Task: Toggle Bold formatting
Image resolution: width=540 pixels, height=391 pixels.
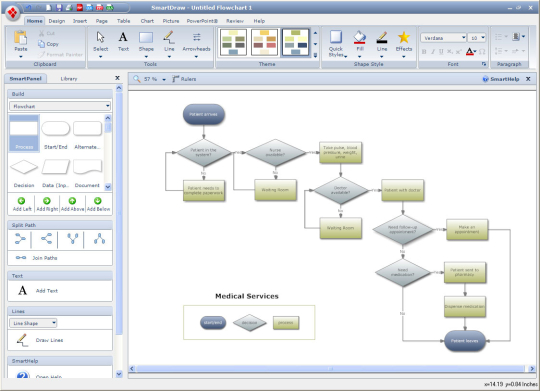Action: 424,52
